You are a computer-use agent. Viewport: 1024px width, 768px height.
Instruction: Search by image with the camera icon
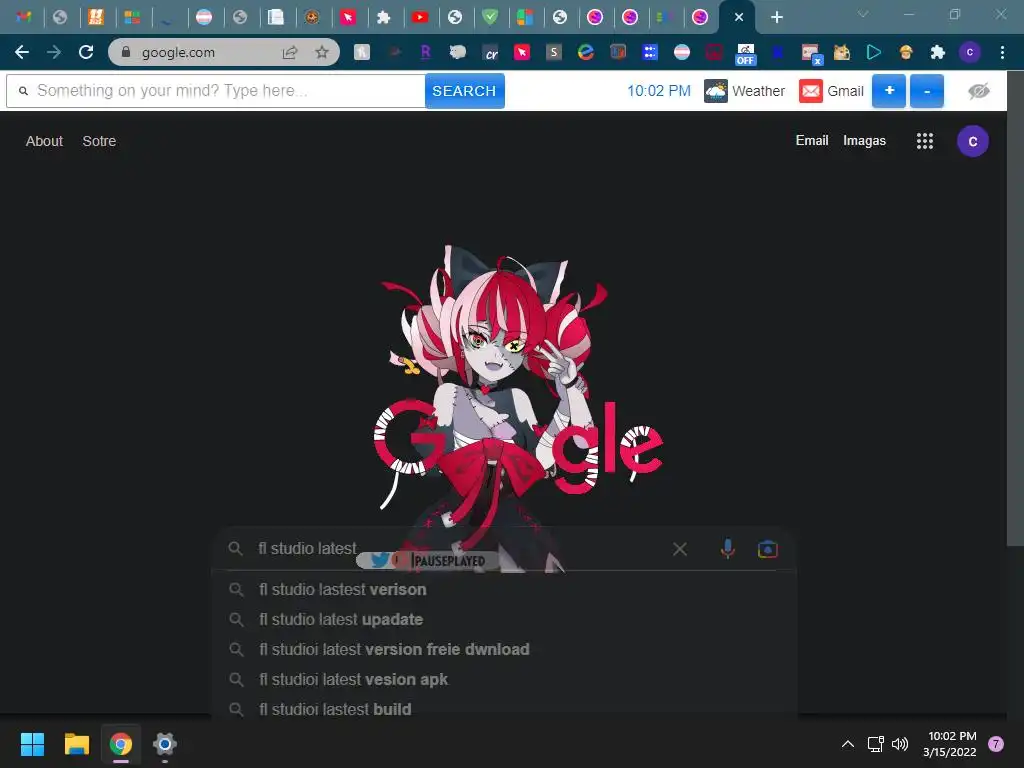pyautogui.click(x=767, y=549)
